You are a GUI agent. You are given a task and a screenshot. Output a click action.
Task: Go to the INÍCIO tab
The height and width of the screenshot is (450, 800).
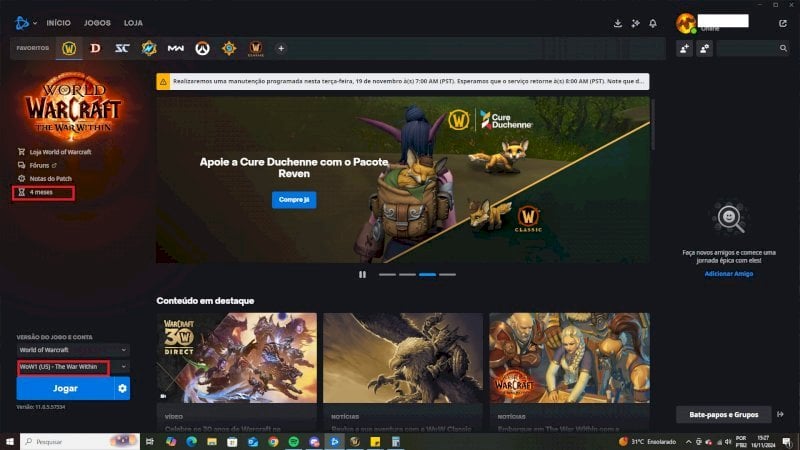(x=59, y=23)
